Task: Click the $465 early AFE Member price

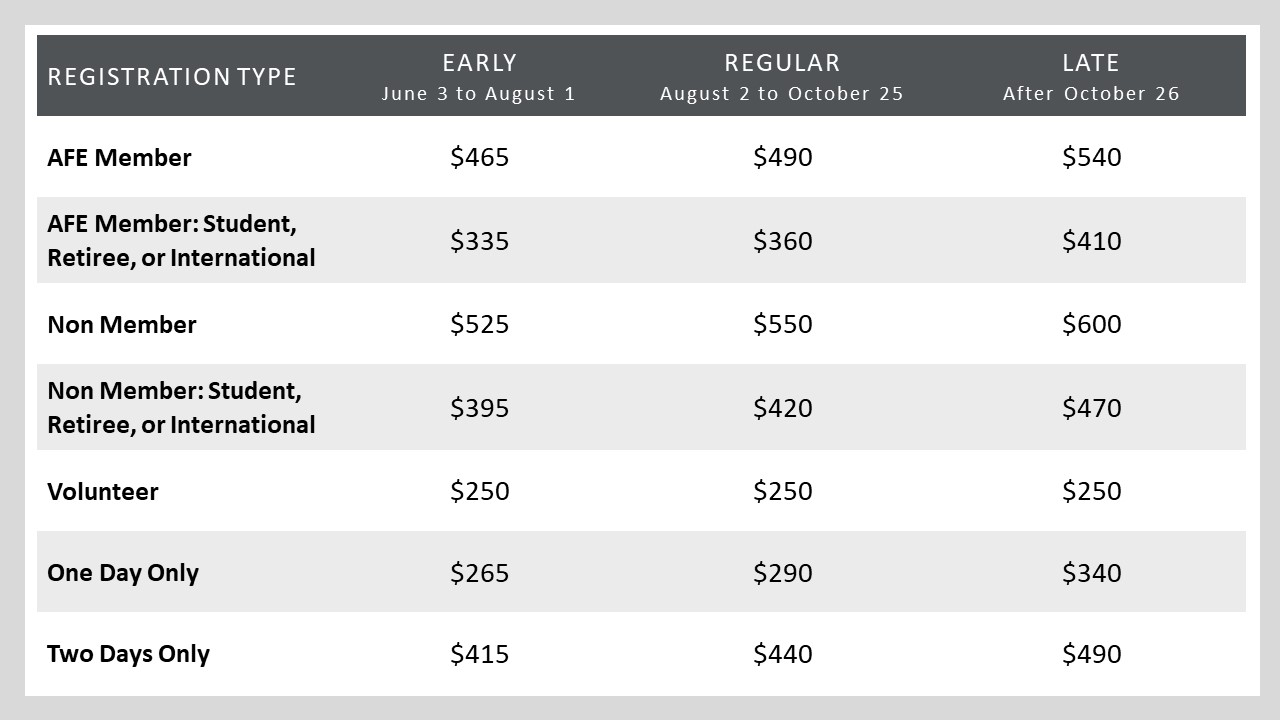Action: click(x=480, y=158)
